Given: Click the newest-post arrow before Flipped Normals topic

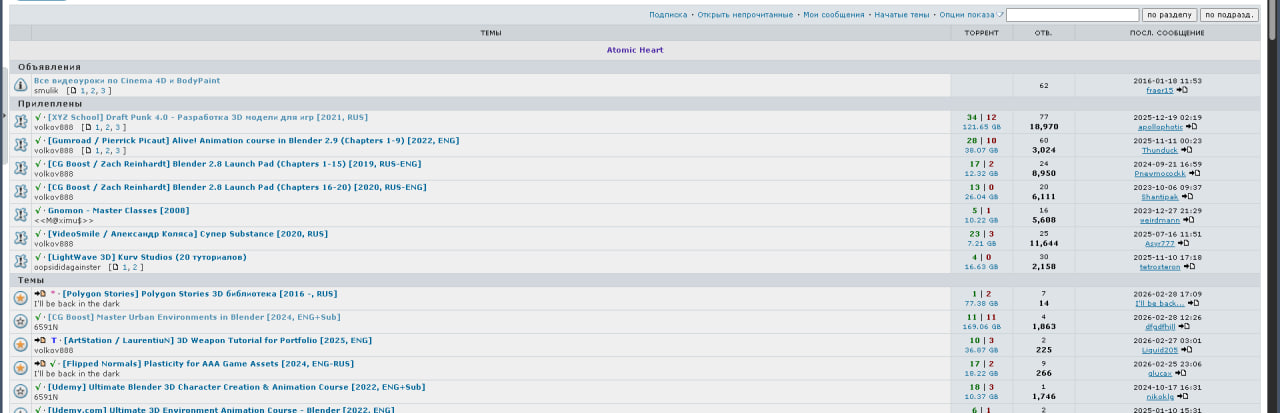Looking at the screenshot, I should coord(39,364).
